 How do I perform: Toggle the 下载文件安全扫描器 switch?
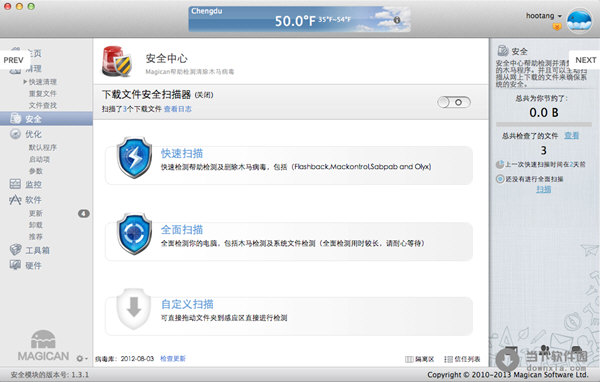tap(454, 102)
